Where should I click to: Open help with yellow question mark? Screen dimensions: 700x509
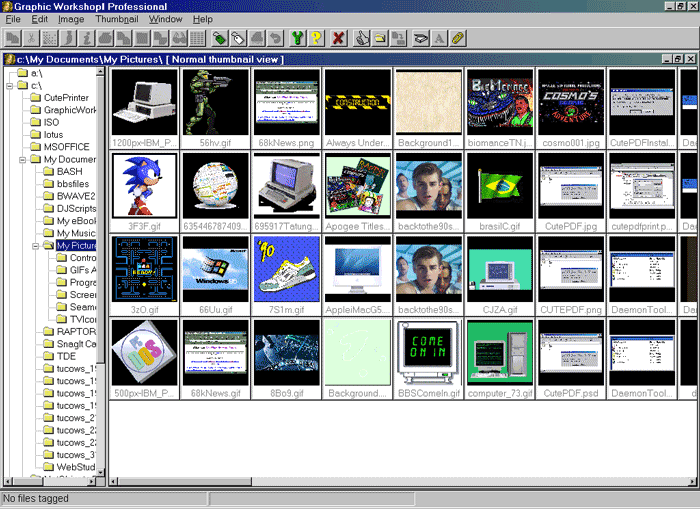(316, 38)
